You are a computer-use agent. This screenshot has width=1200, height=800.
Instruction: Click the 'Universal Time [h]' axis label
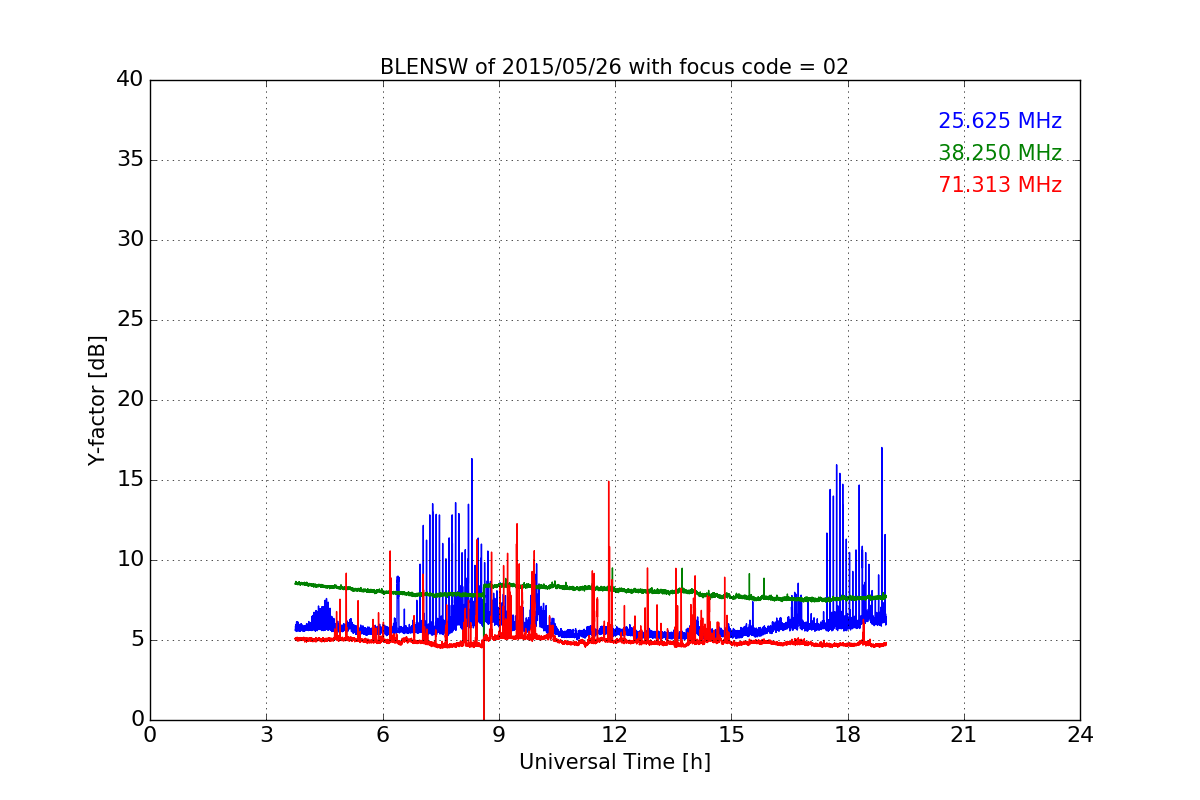click(615, 762)
